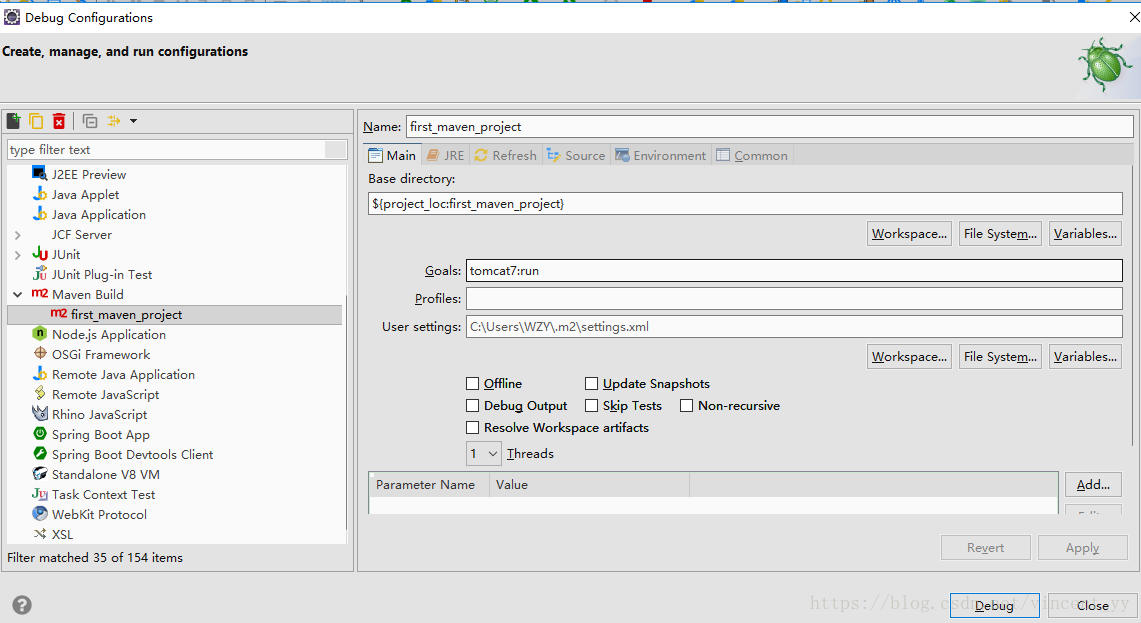Image resolution: width=1141 pixels, height=623 pixels.
Task: Enable the Offline checkbox
Action: [x=472, y=384]
